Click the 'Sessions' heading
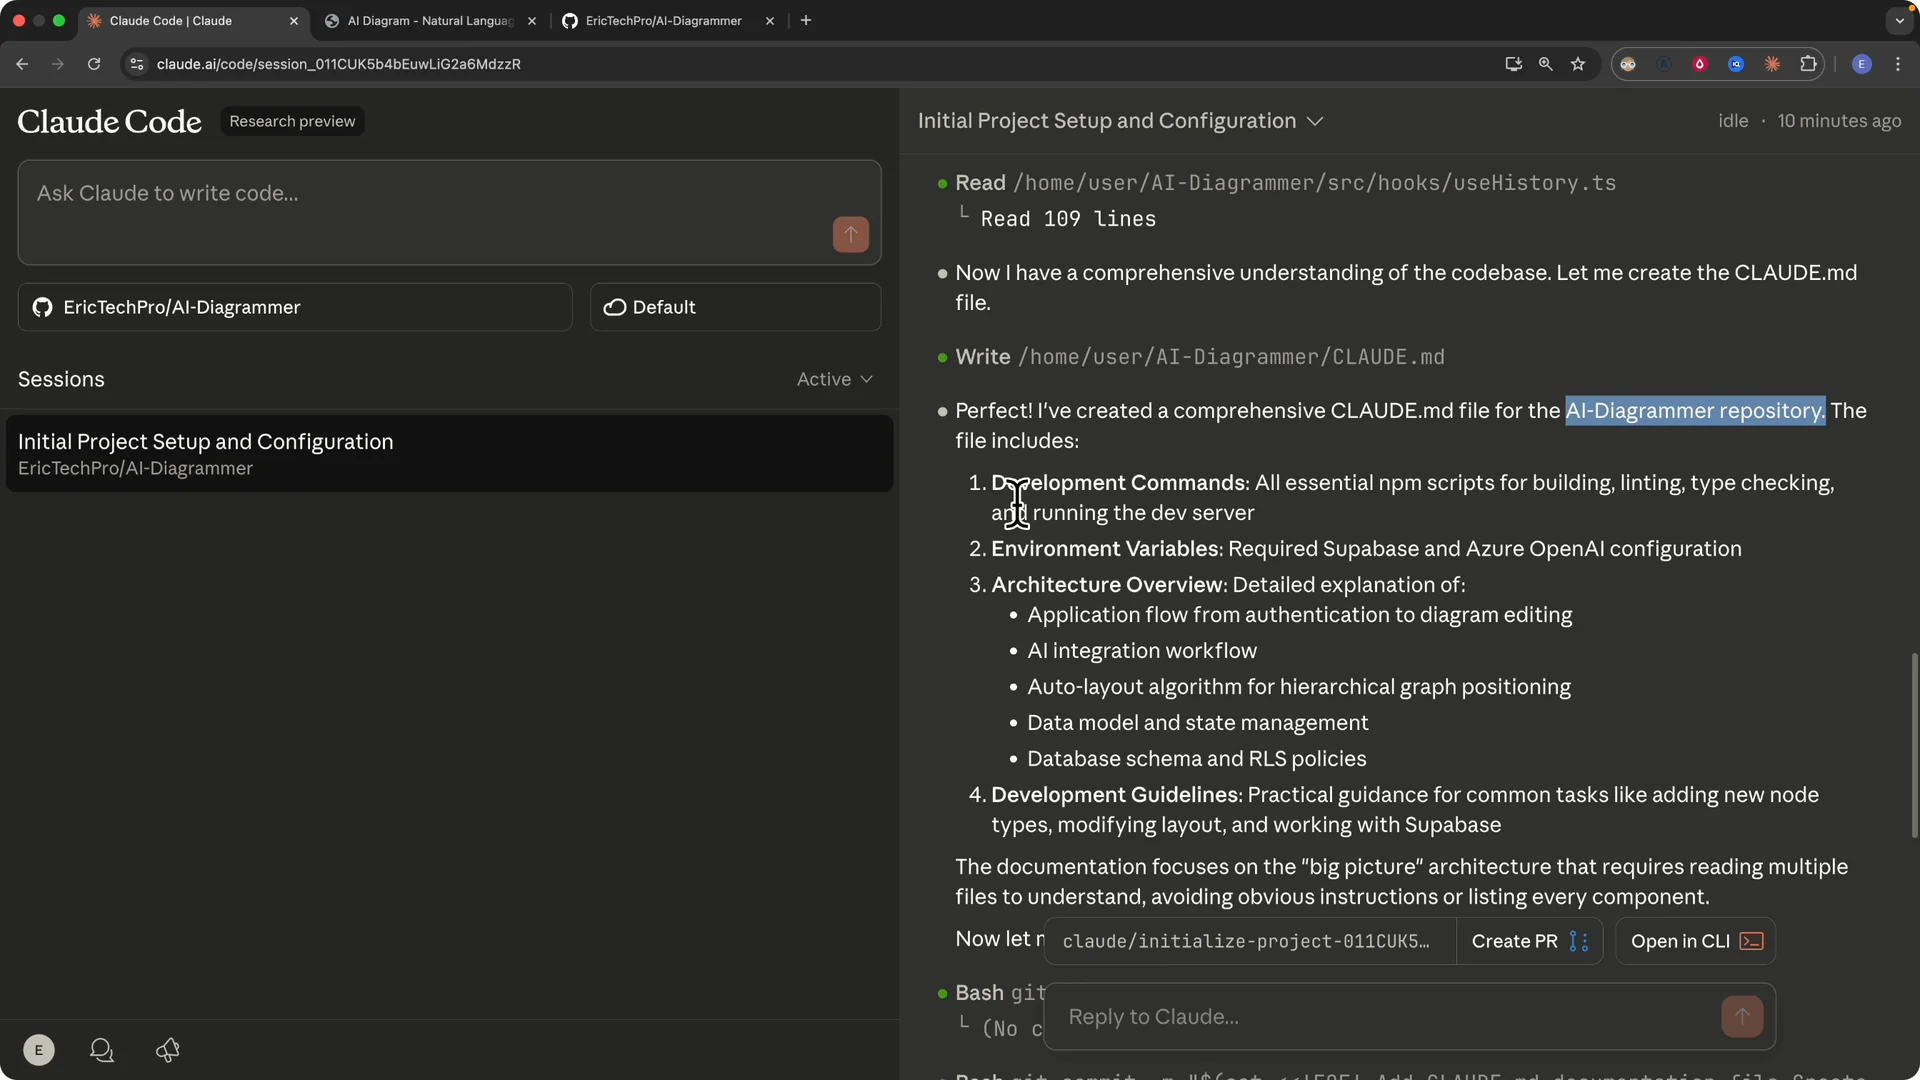 point(61,379)
